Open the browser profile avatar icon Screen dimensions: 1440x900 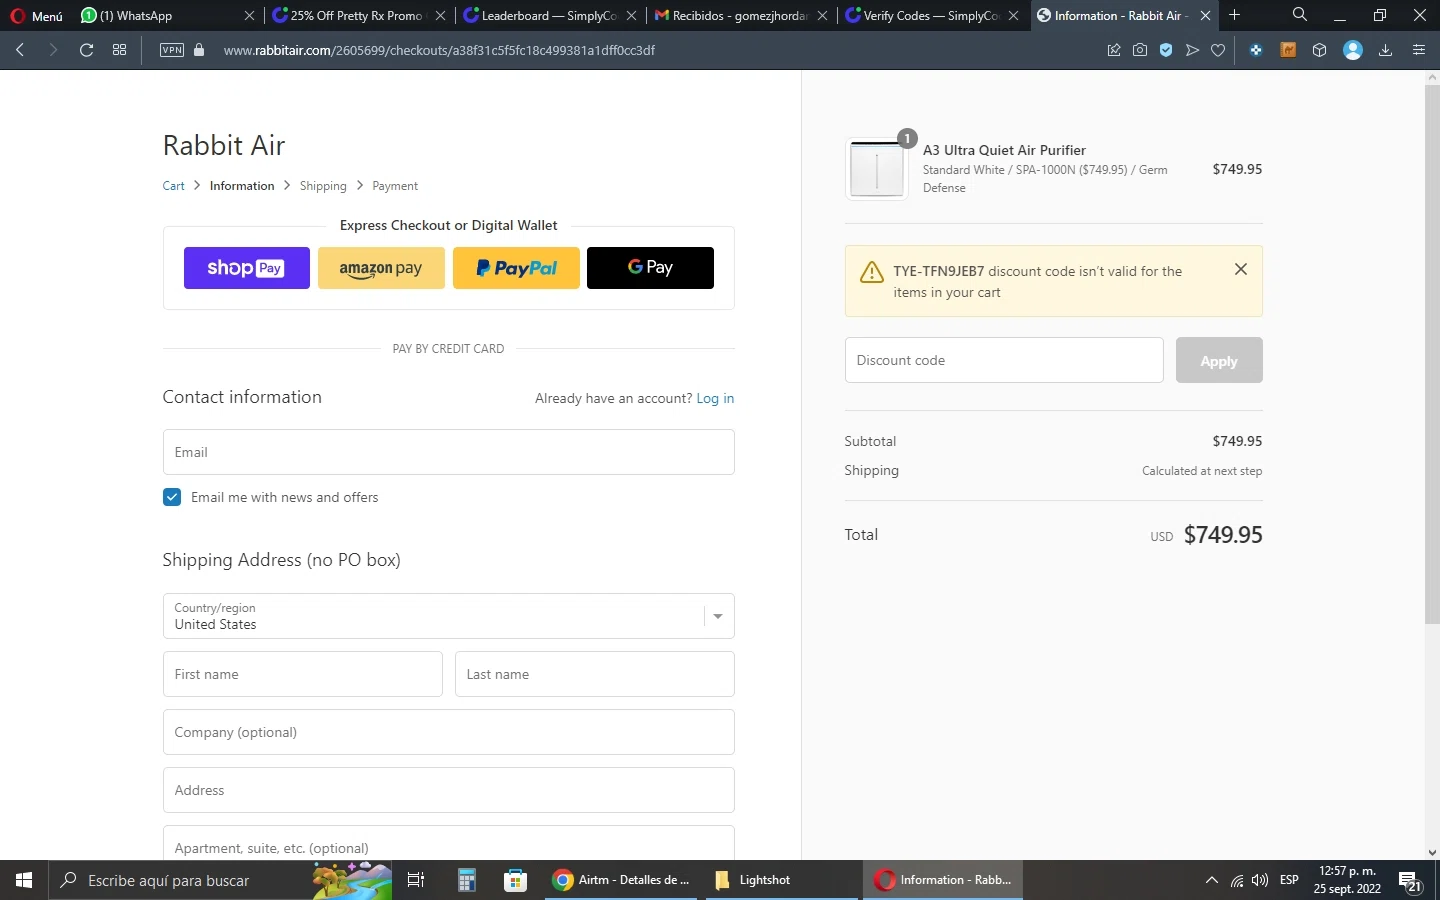1353,50
